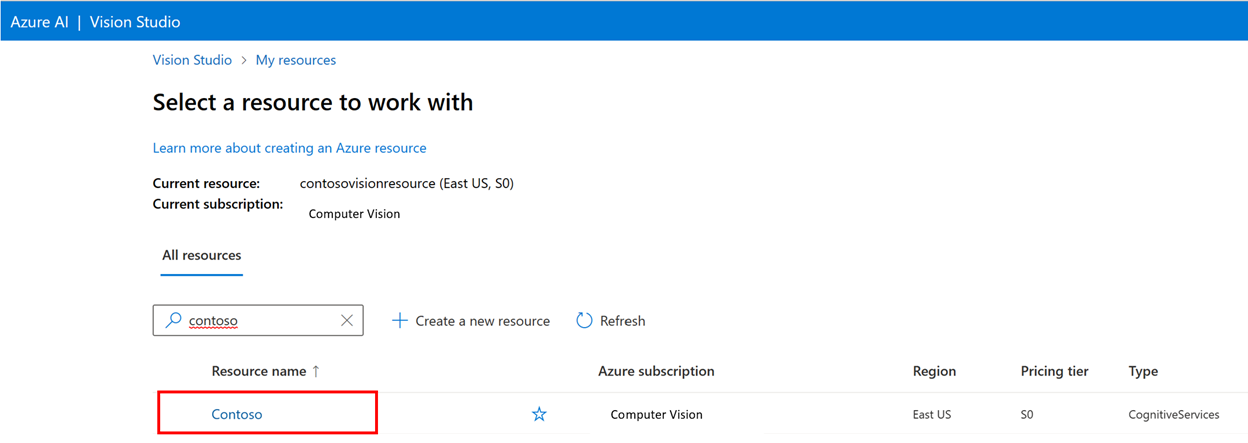Click Azure AI header title

point(39,21)
